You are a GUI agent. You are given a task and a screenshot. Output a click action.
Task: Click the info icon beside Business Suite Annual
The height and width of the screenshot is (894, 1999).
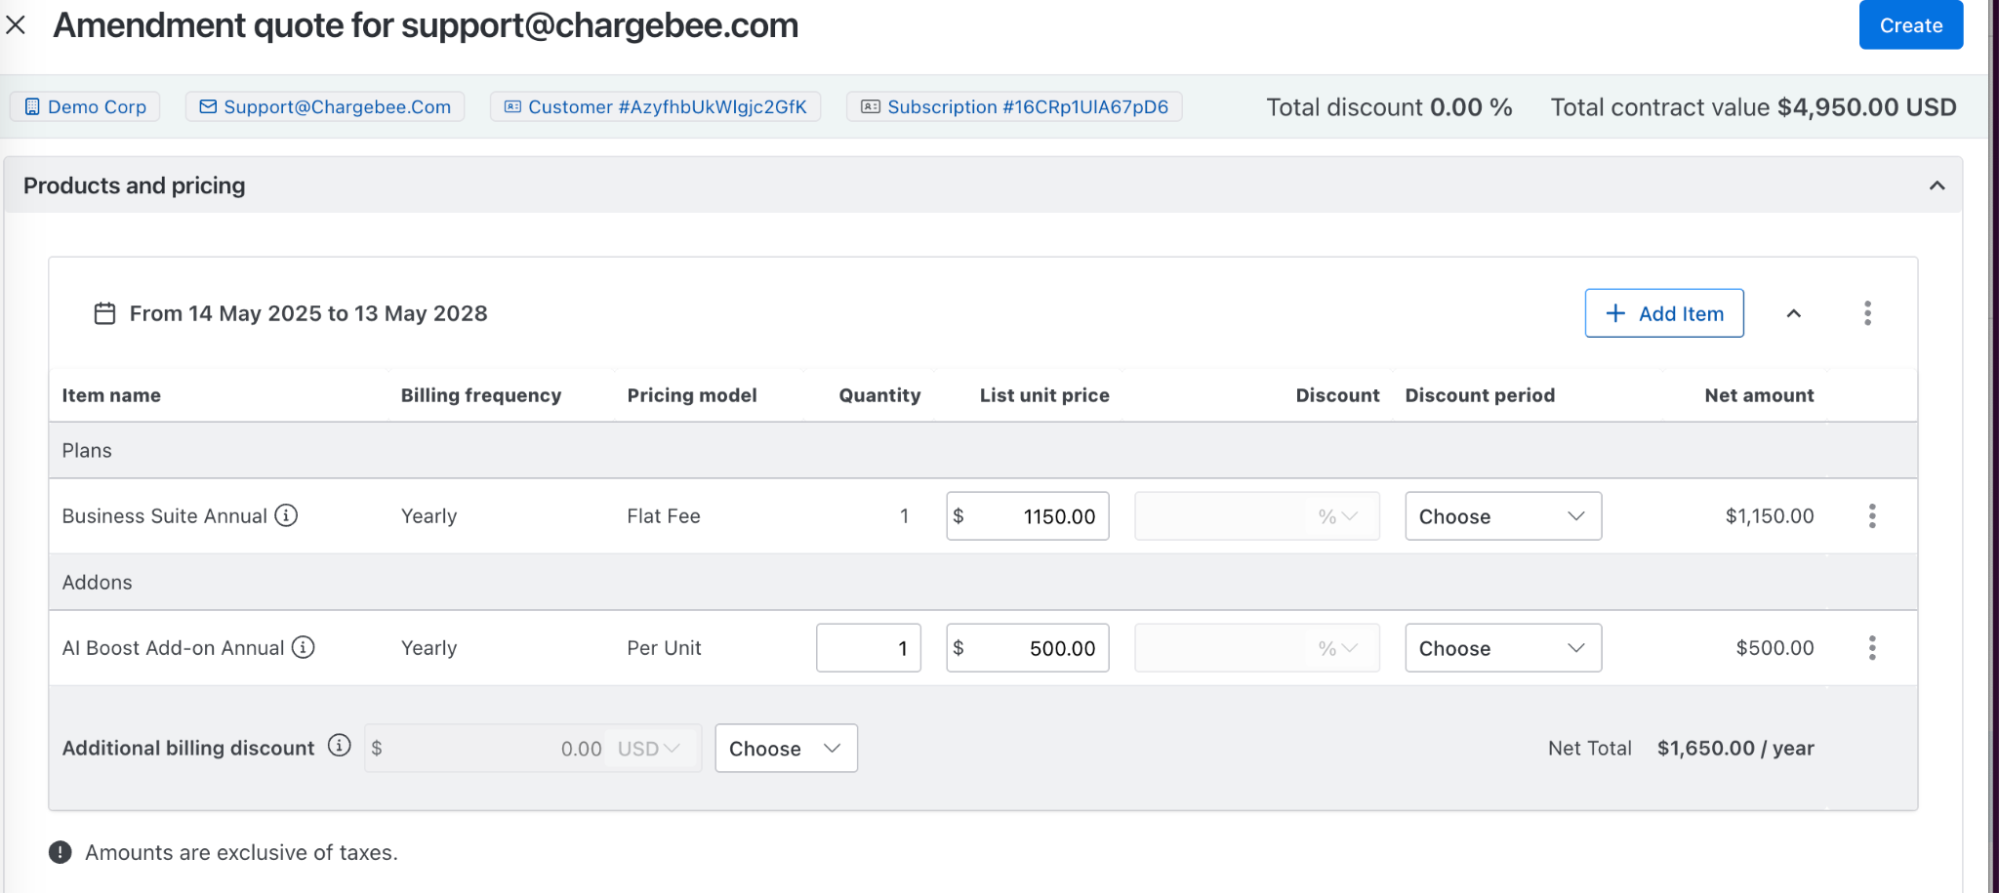click(286, 515)
